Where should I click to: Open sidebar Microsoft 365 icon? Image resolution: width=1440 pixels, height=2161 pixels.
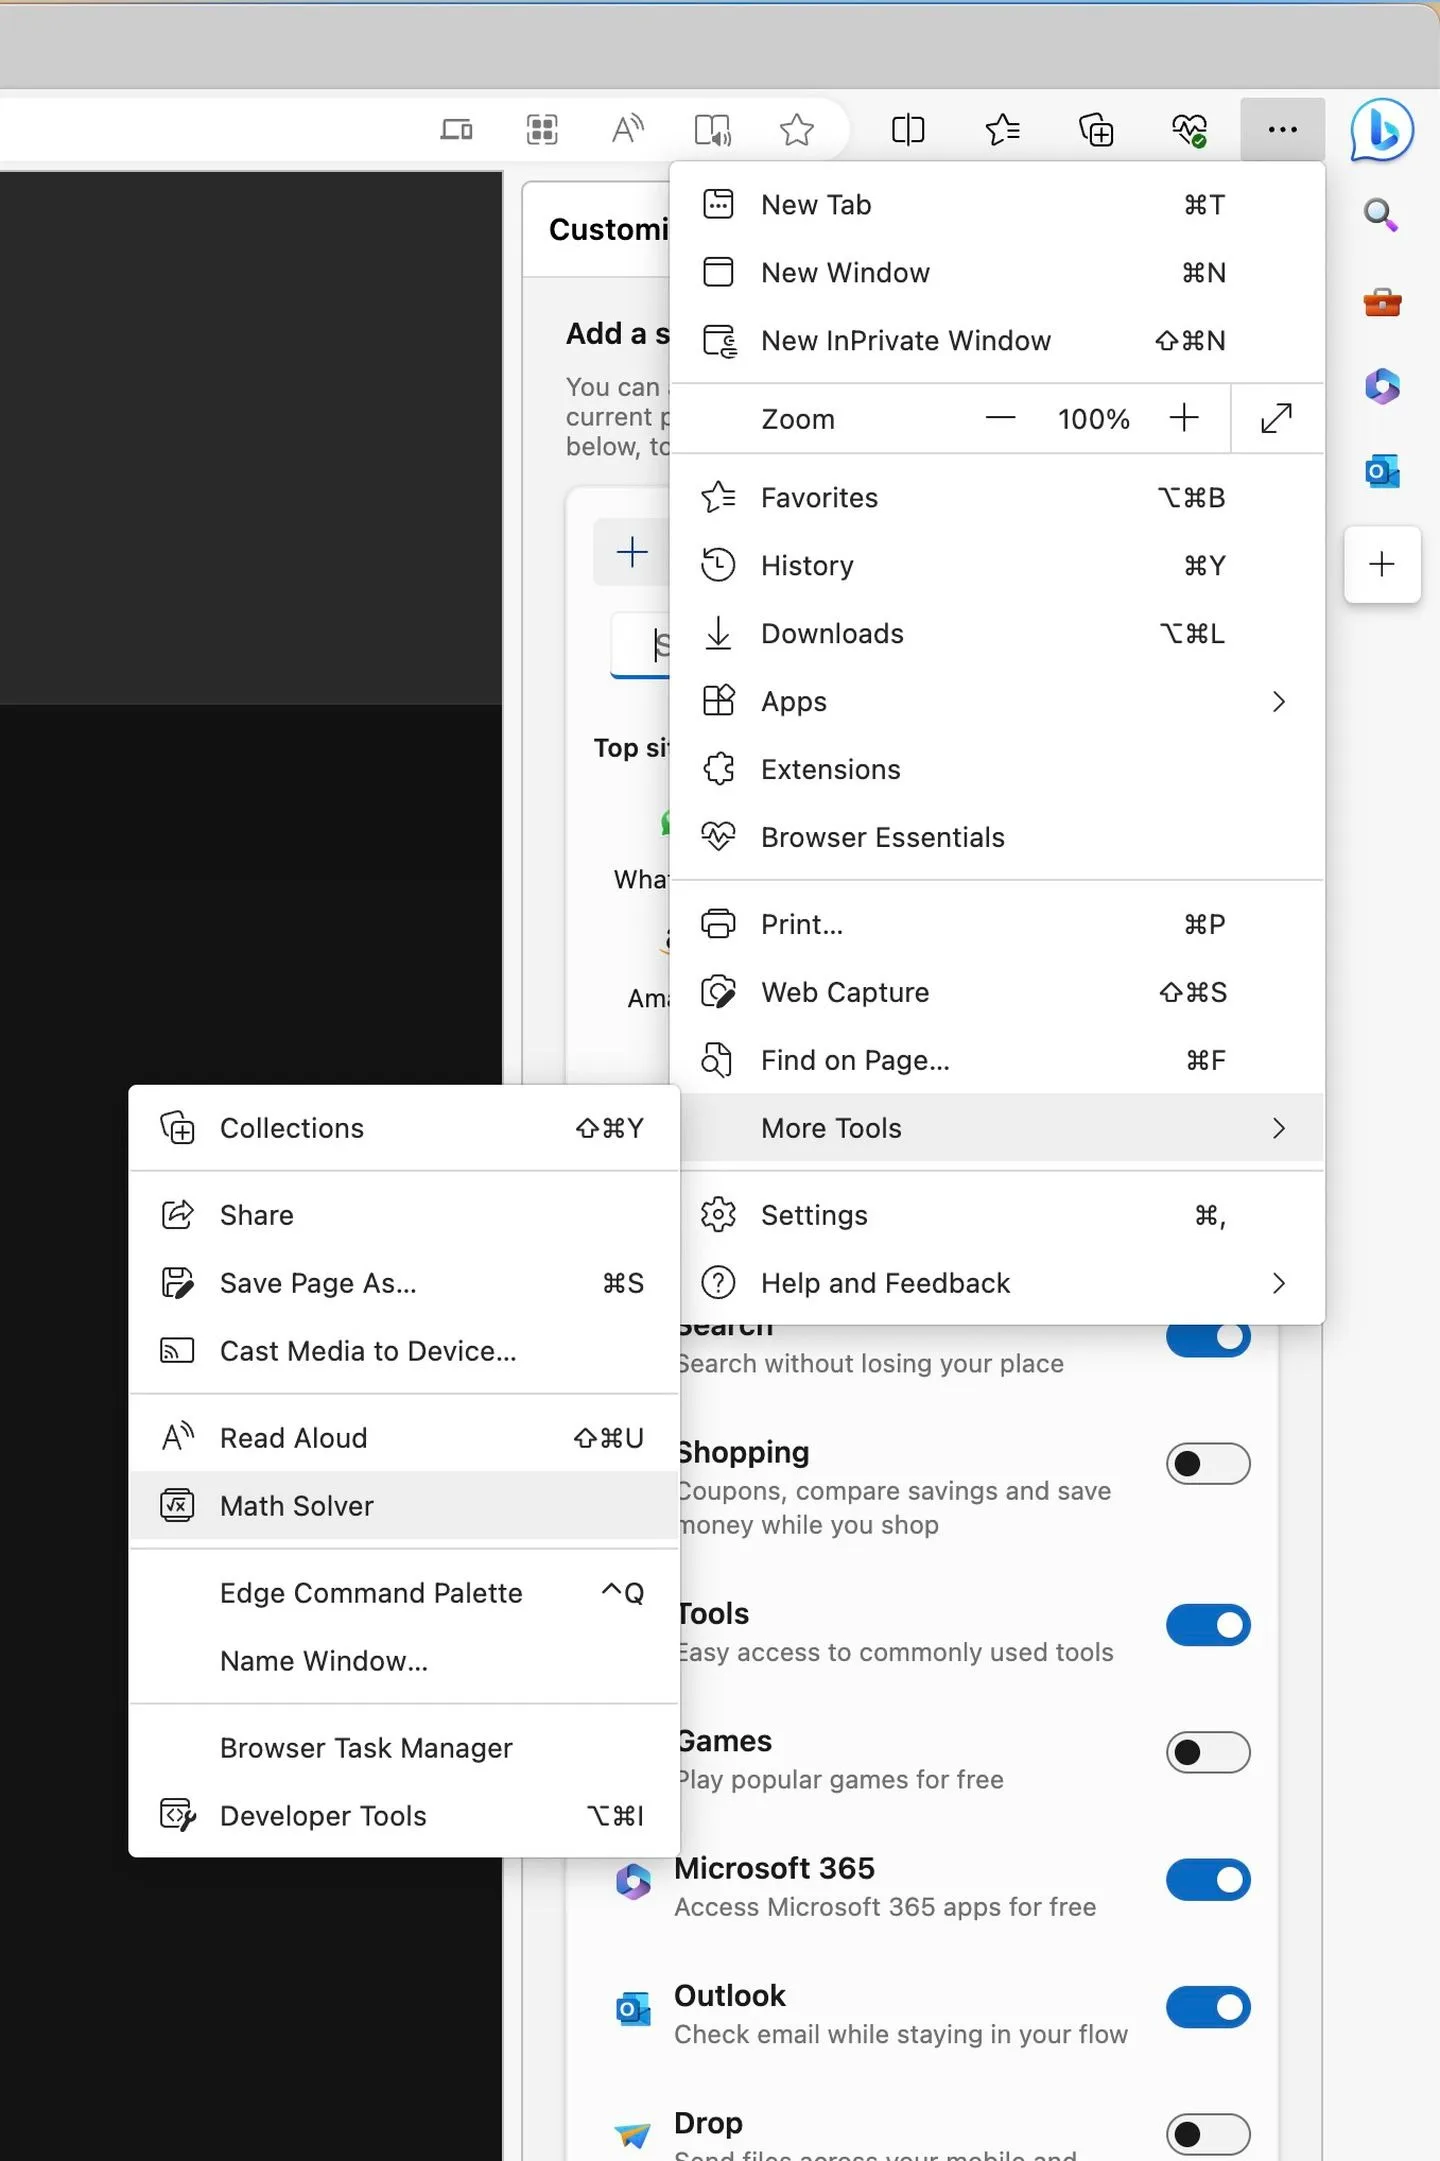pos(1382,386)
